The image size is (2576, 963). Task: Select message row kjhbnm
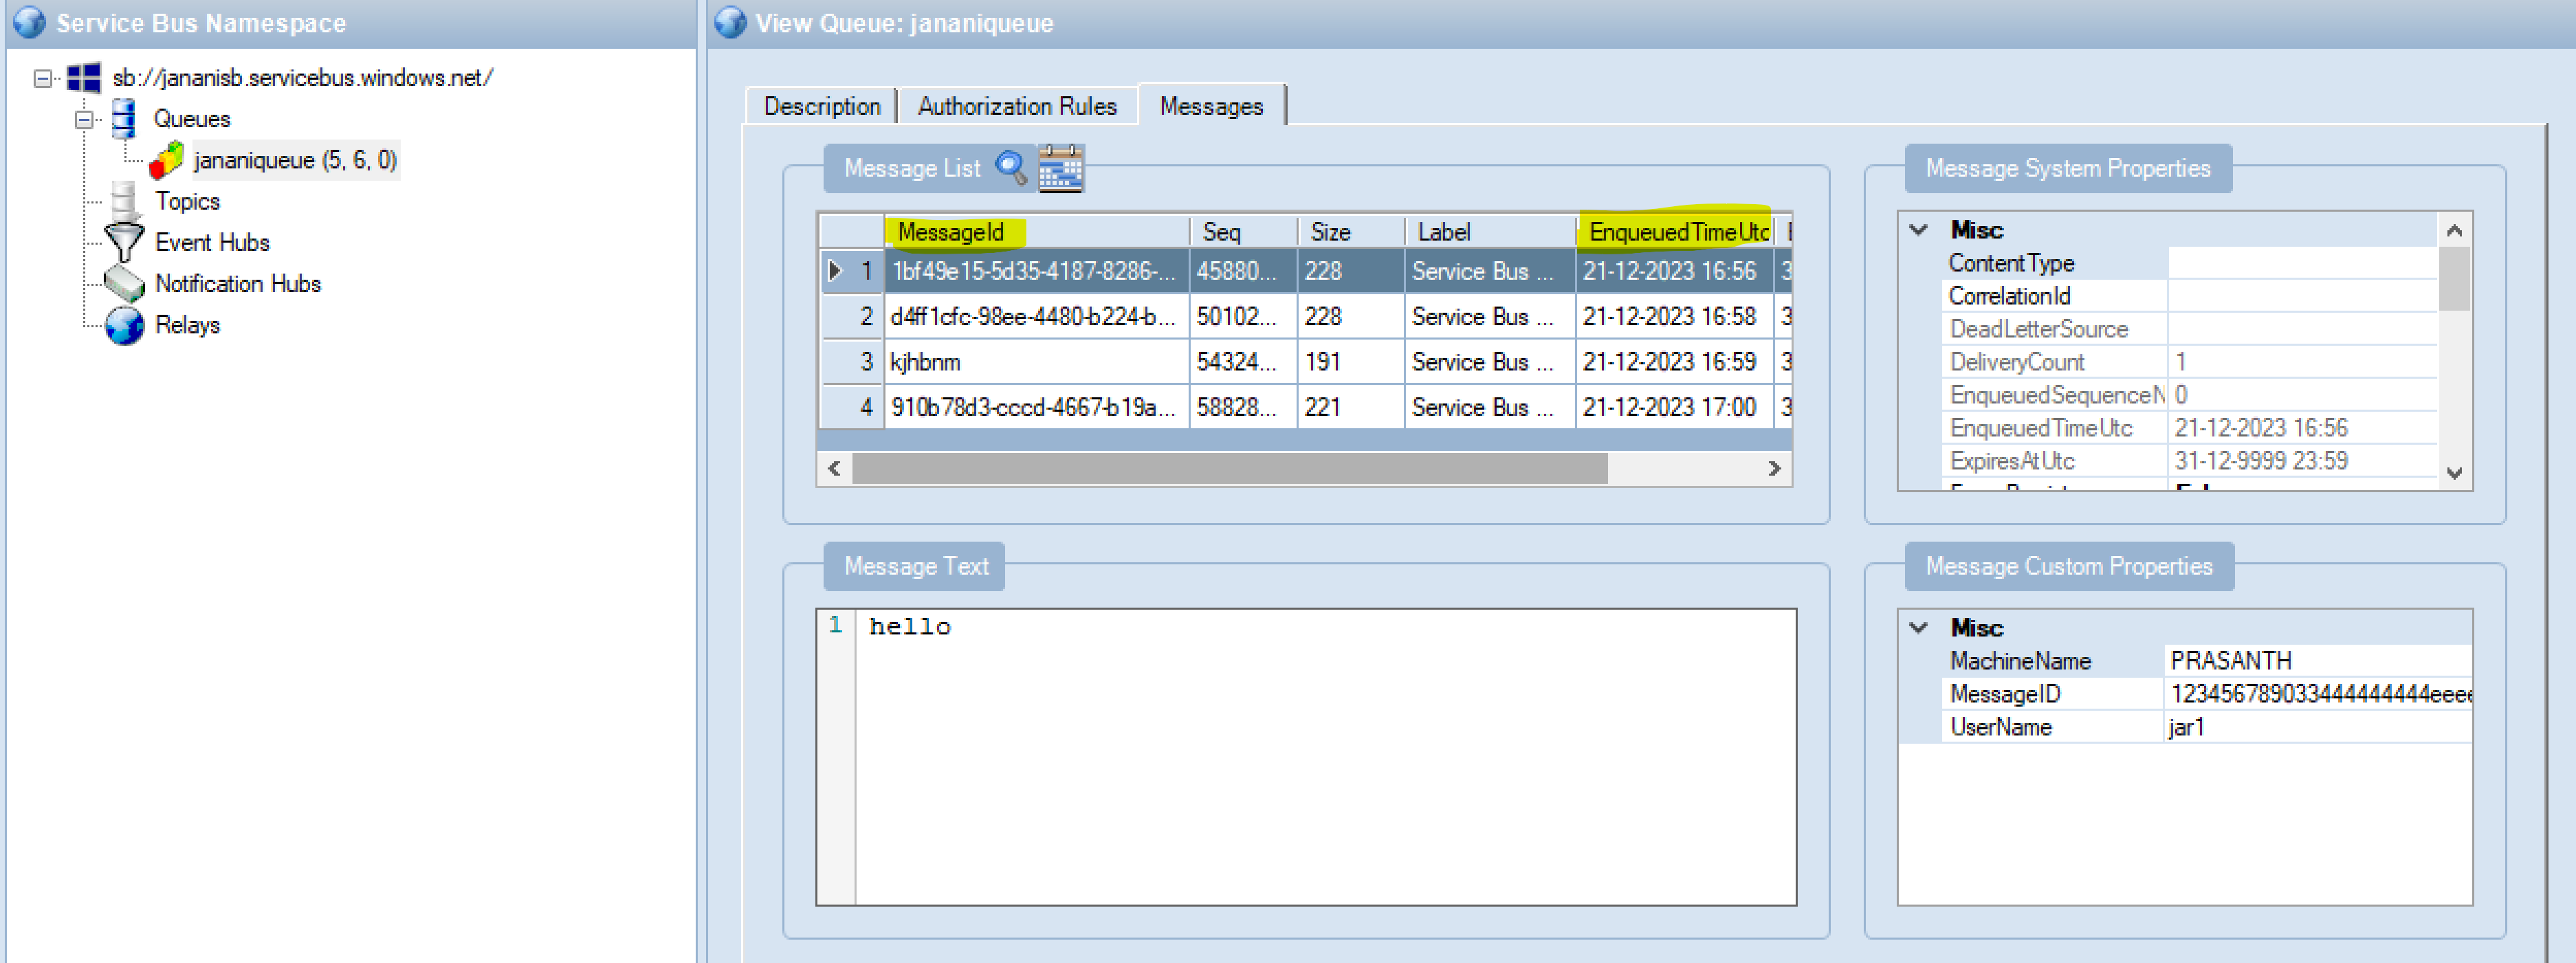[x=1305, y=362]
